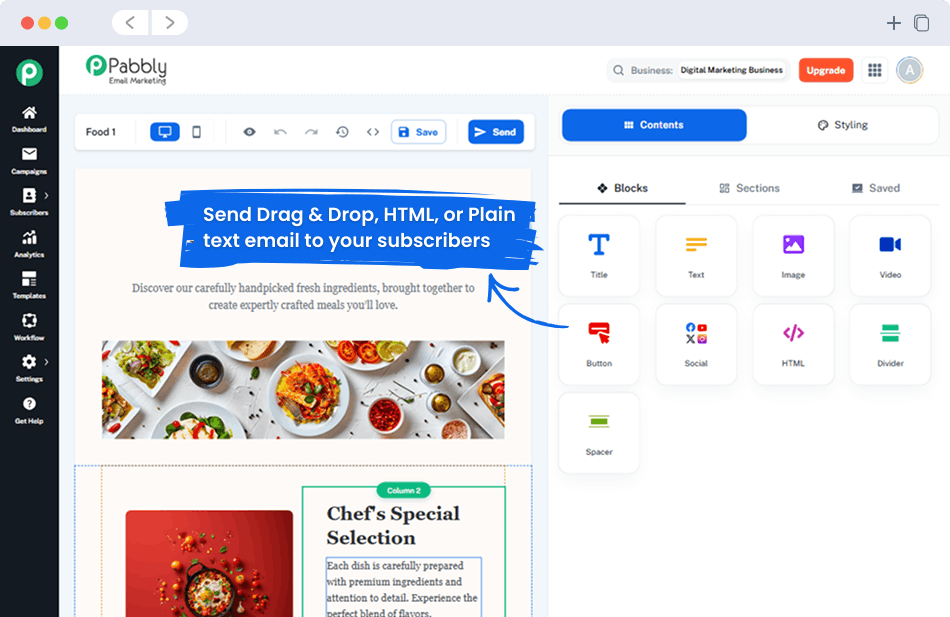Insert a Divider block

(889, 344)
